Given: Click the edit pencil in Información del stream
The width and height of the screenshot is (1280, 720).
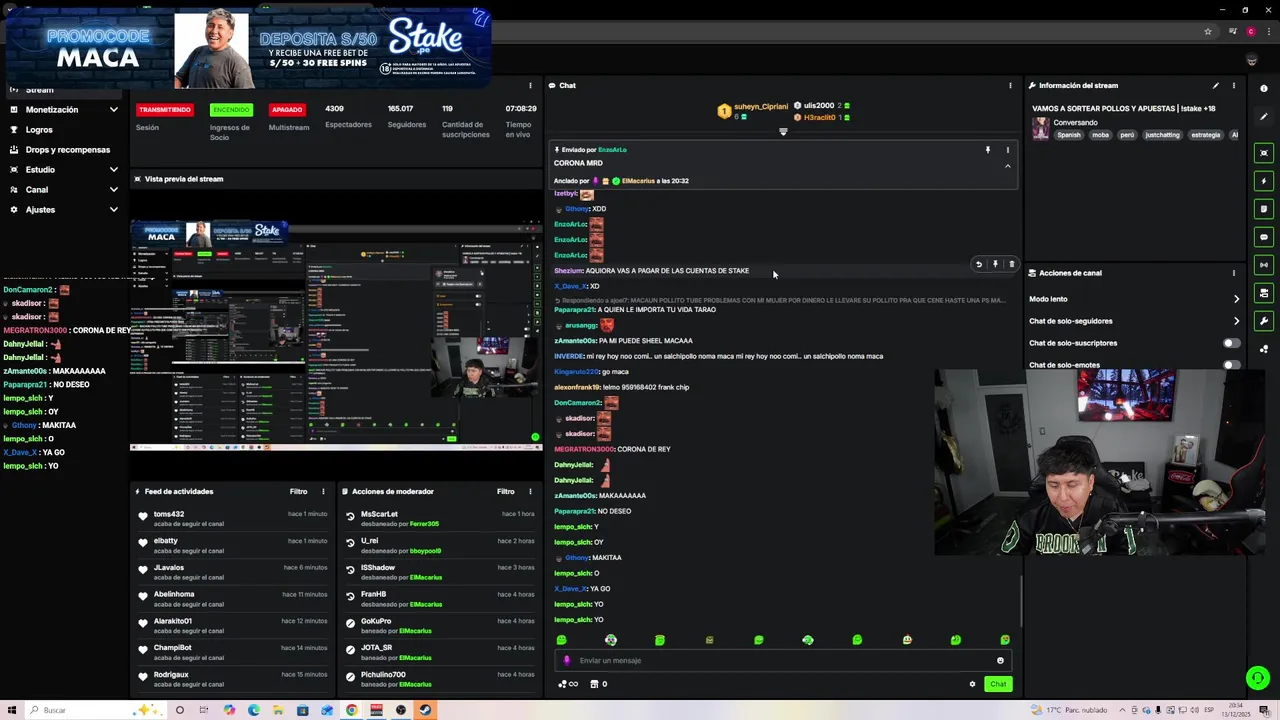Looking at the screenshot, I should tap(1216, 86).
